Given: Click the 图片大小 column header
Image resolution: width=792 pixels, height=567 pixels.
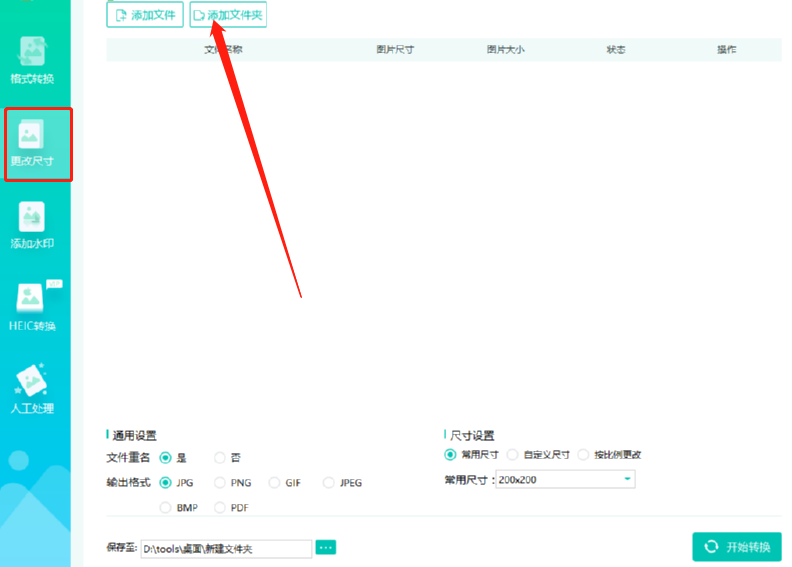Looking at the screenshot, I should [506, 49].
